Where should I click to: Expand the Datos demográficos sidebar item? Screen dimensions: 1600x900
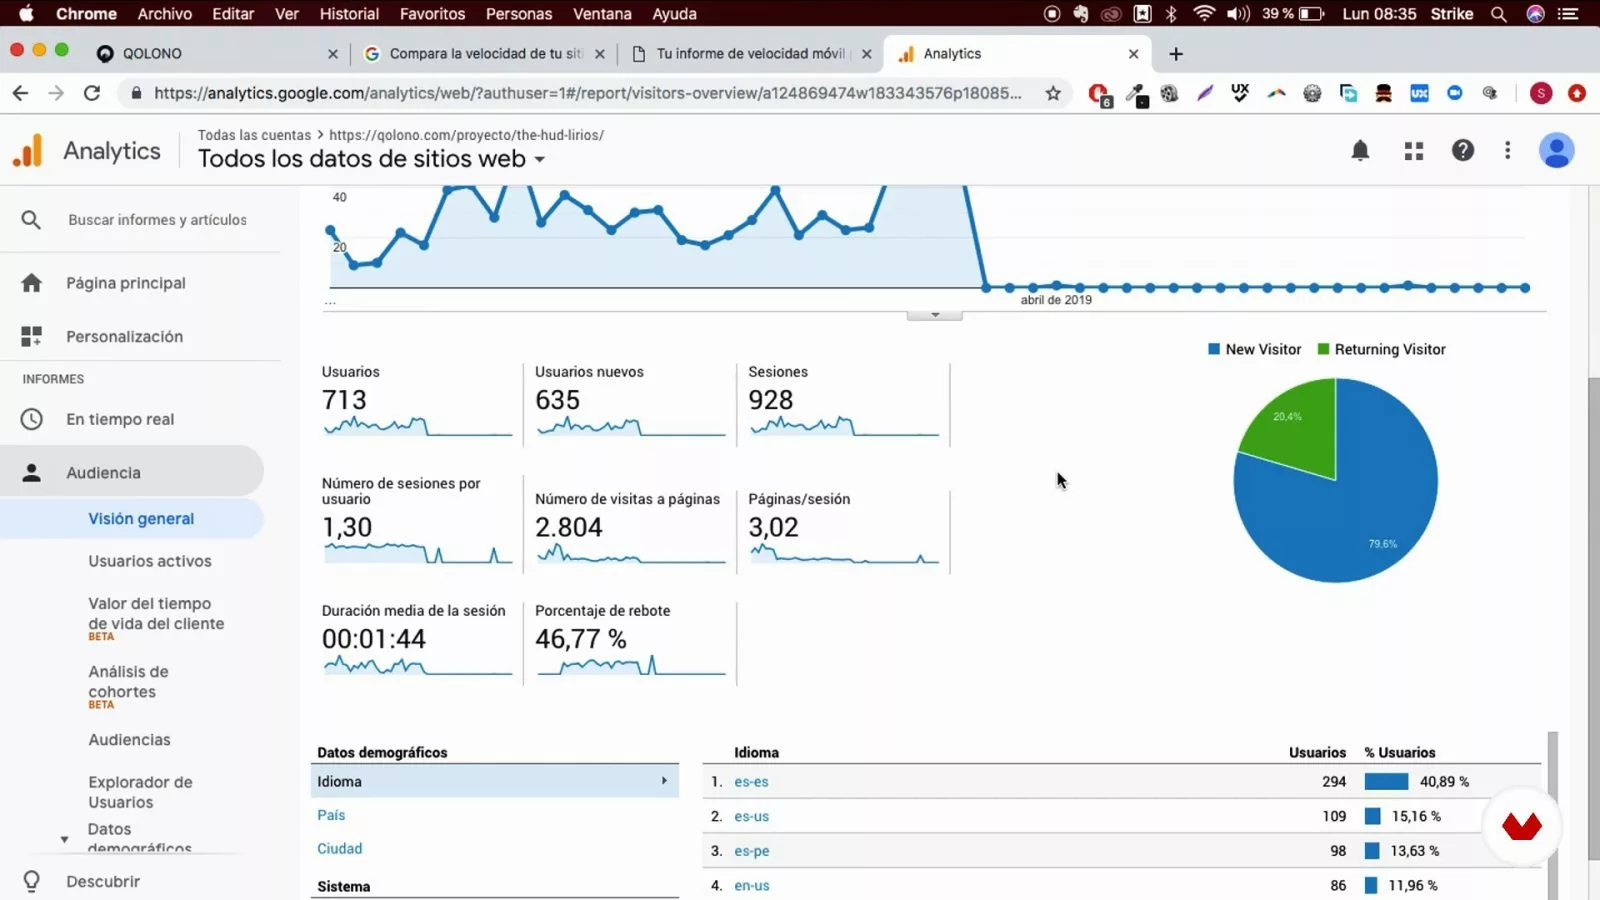pyautogui.click(x=65, y=838)
